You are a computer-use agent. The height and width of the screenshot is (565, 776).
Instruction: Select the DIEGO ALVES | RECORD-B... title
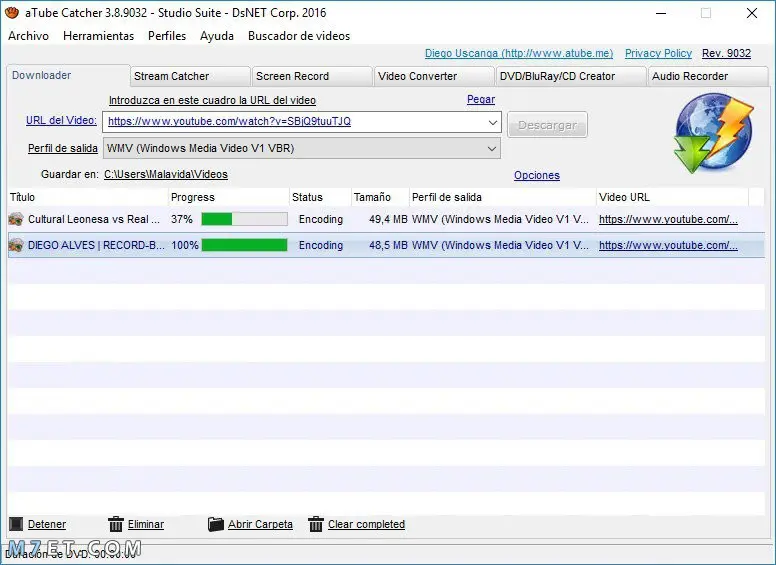pyautogui.click(x=96, y=245)
